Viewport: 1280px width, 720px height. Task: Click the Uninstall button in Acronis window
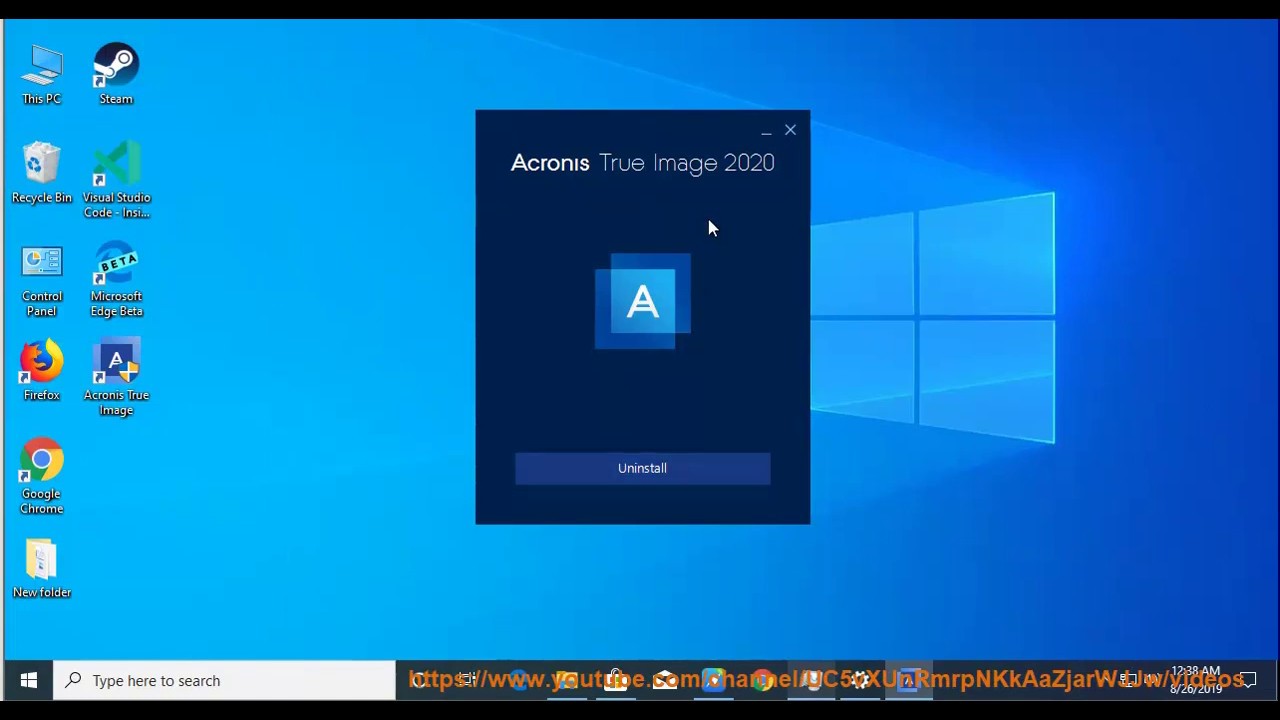642,468
